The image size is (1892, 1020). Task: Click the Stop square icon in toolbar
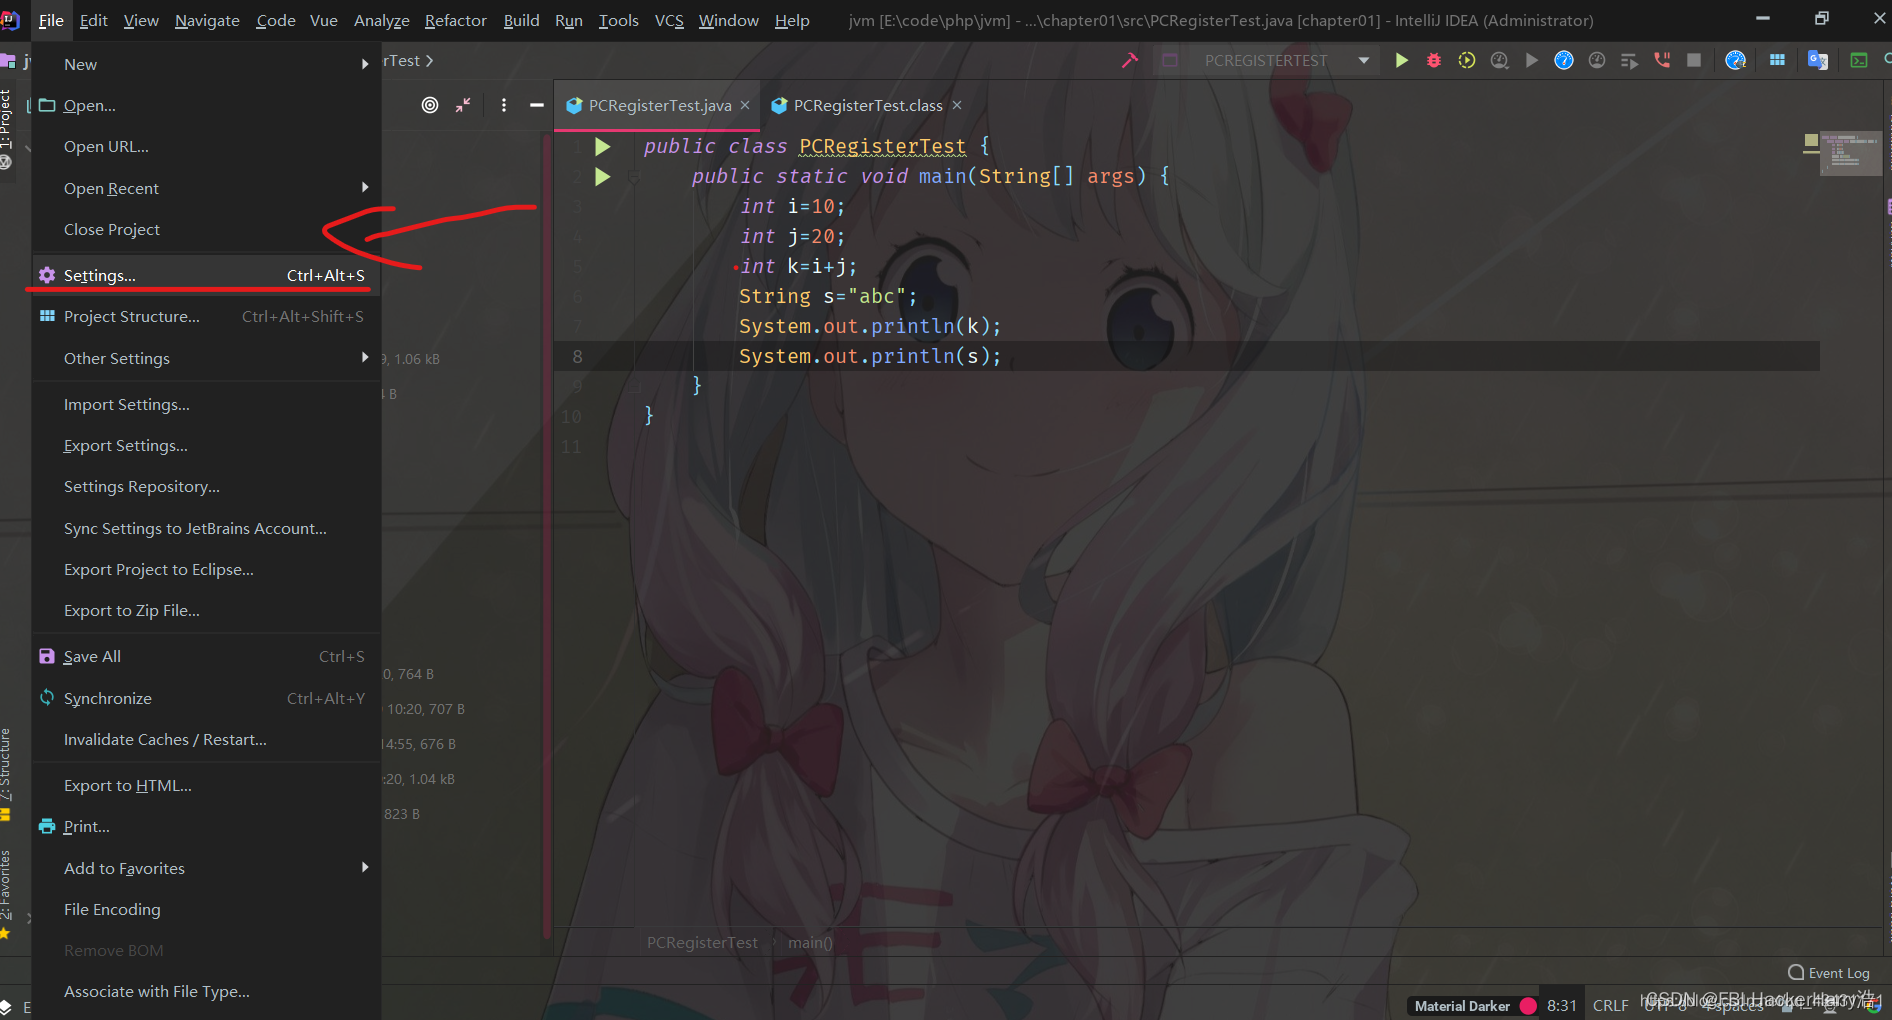click(1694, 60)
